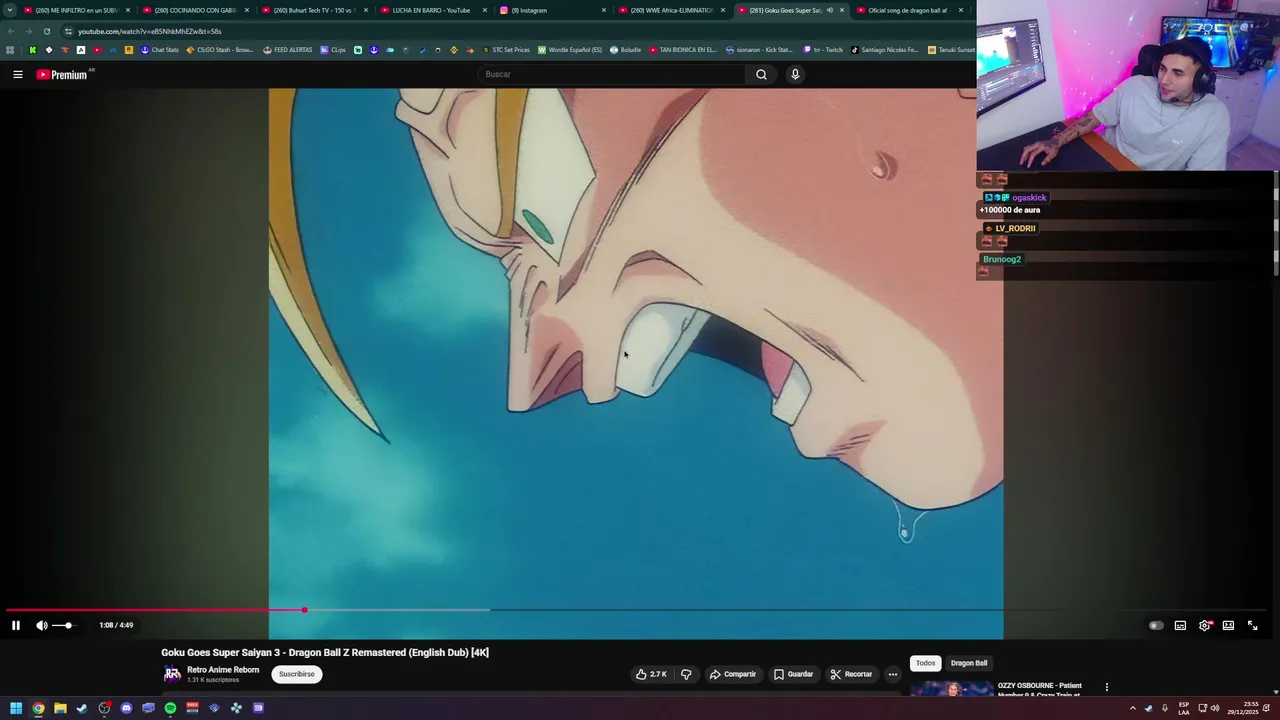This screenshot has width=1280, height=720.
Task: Click chat user ogaskick
Action: click(x=1029, y=198)
